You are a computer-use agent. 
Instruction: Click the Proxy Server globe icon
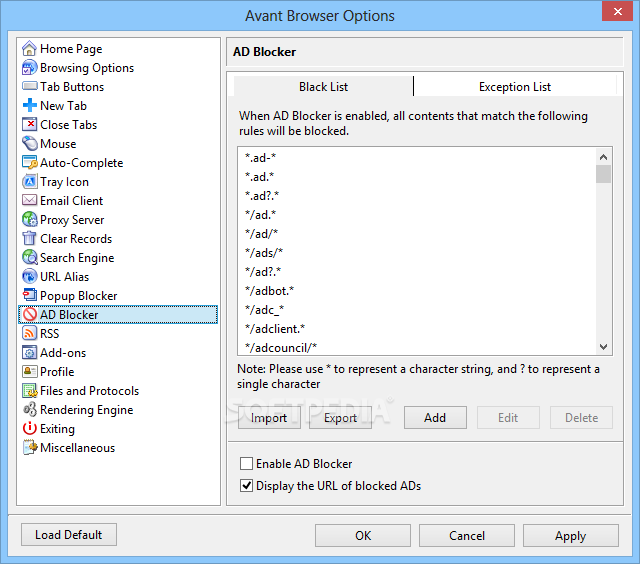pyautogui.click(x=29, y=220)
